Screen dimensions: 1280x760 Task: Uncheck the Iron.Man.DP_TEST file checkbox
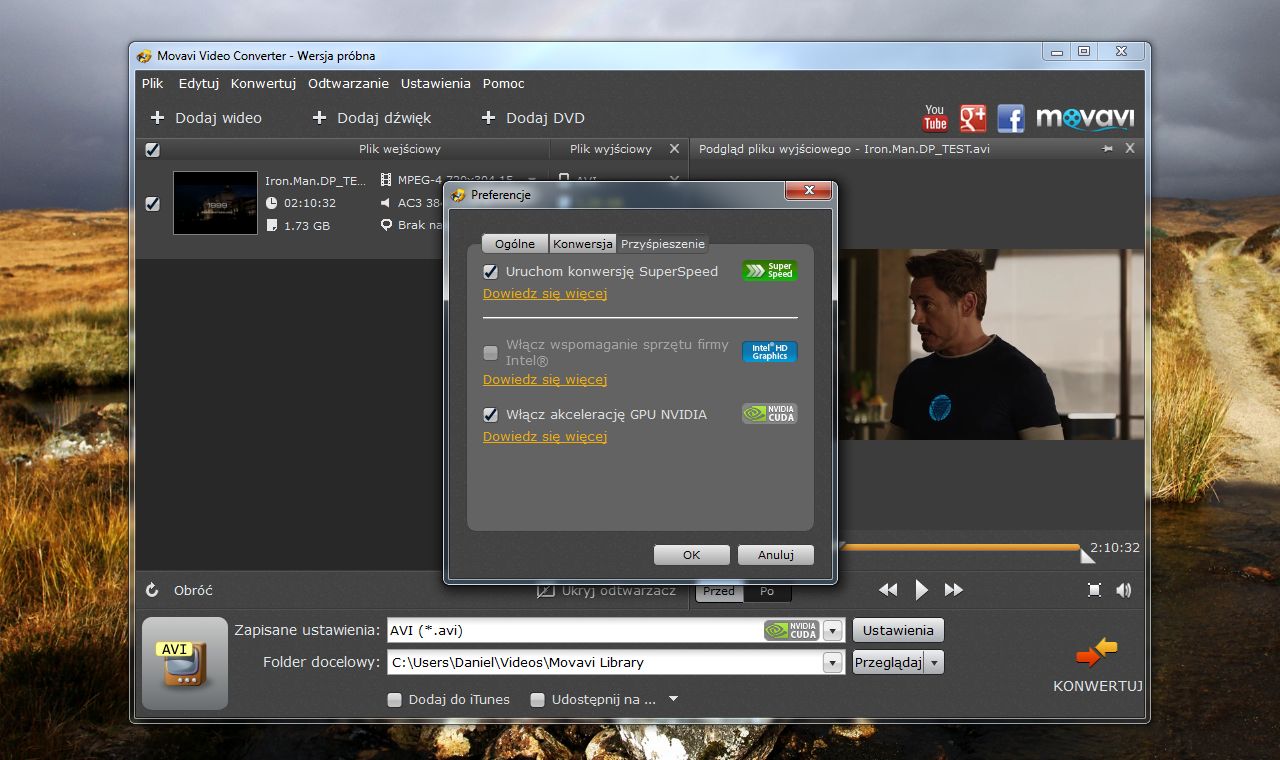(x=152, y=204)
